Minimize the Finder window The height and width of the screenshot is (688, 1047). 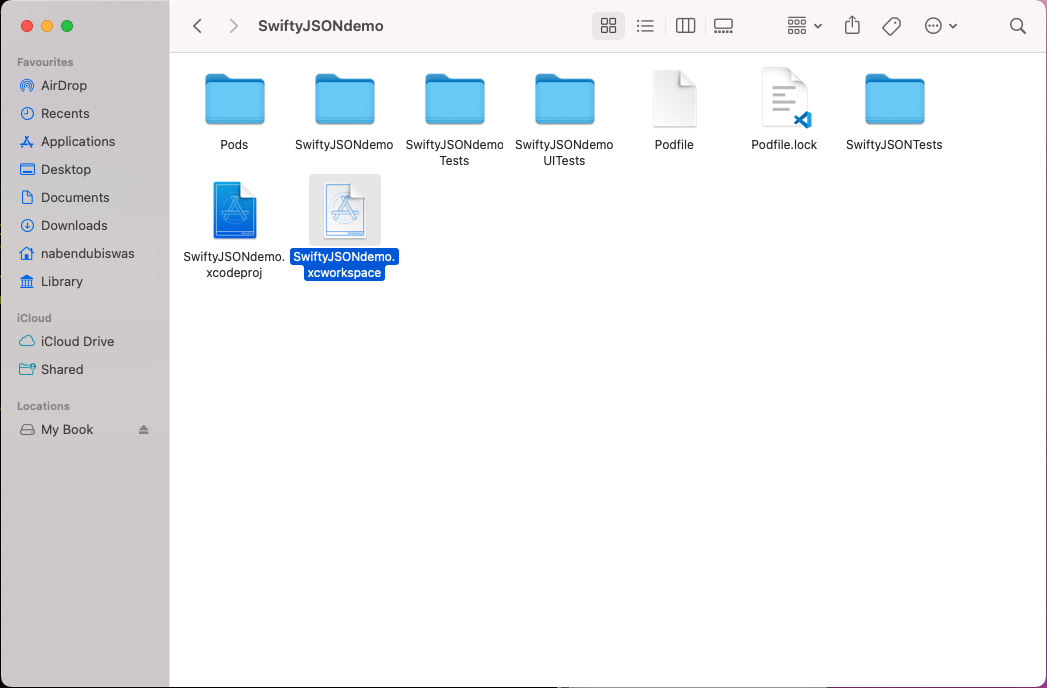tap(47, 26)
